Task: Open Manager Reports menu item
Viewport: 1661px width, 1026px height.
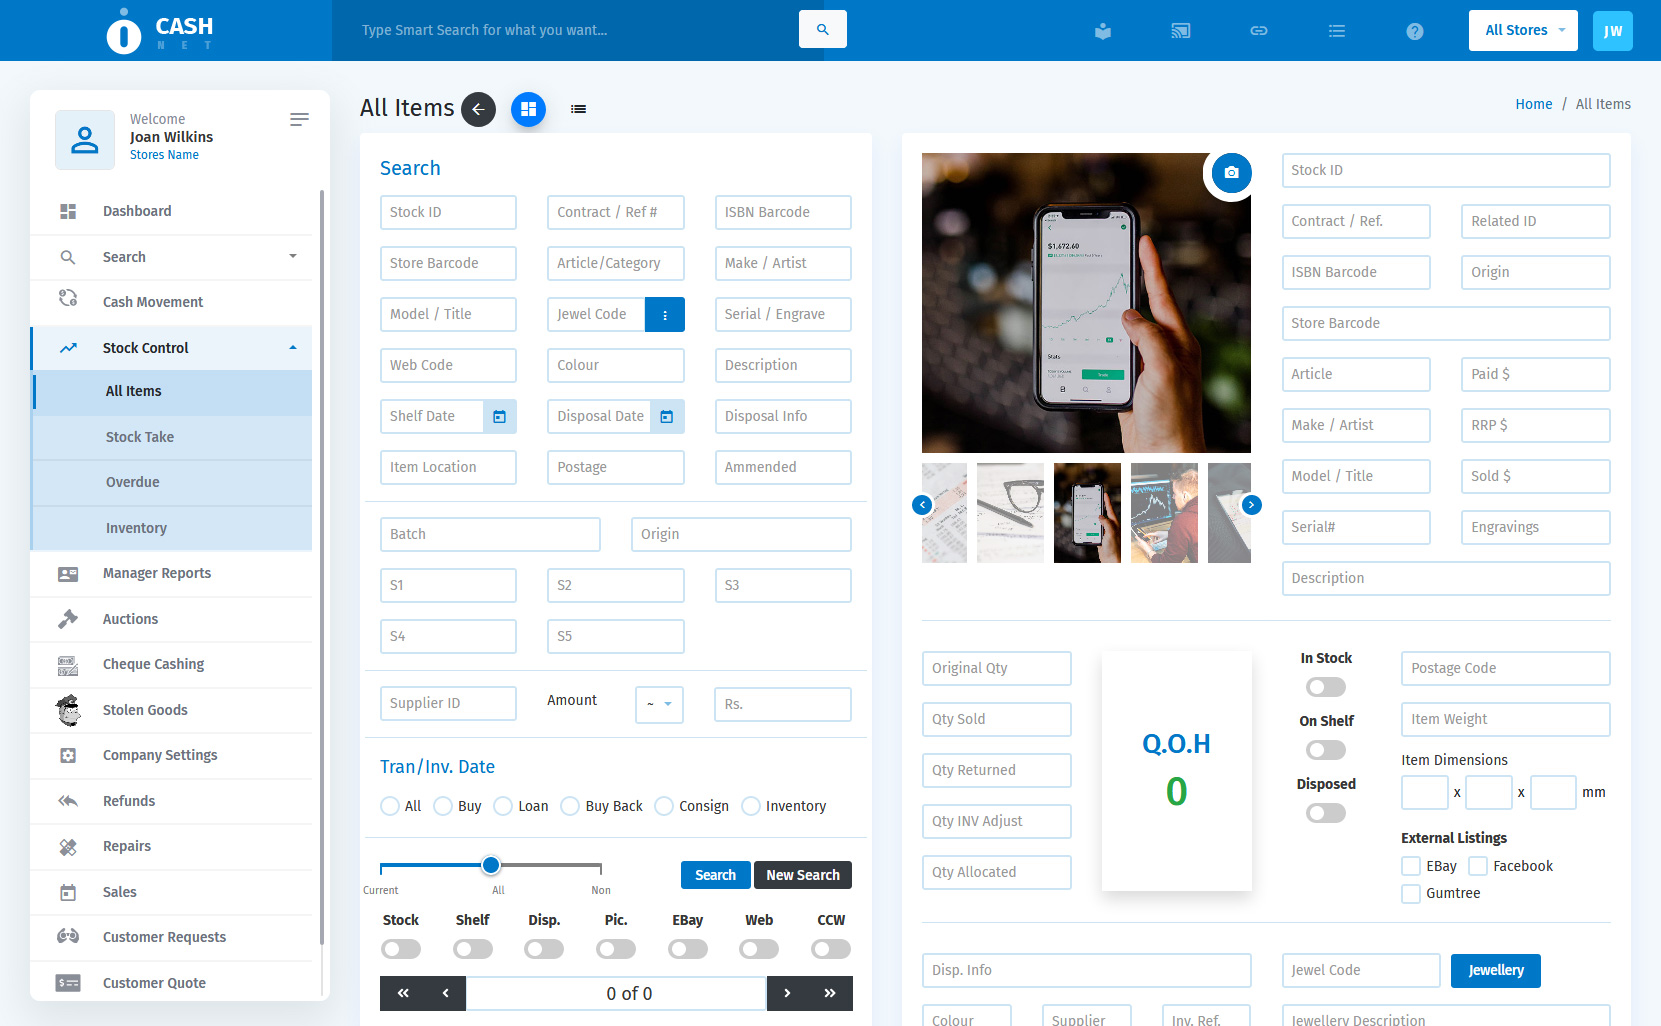Action: point(157,573)
